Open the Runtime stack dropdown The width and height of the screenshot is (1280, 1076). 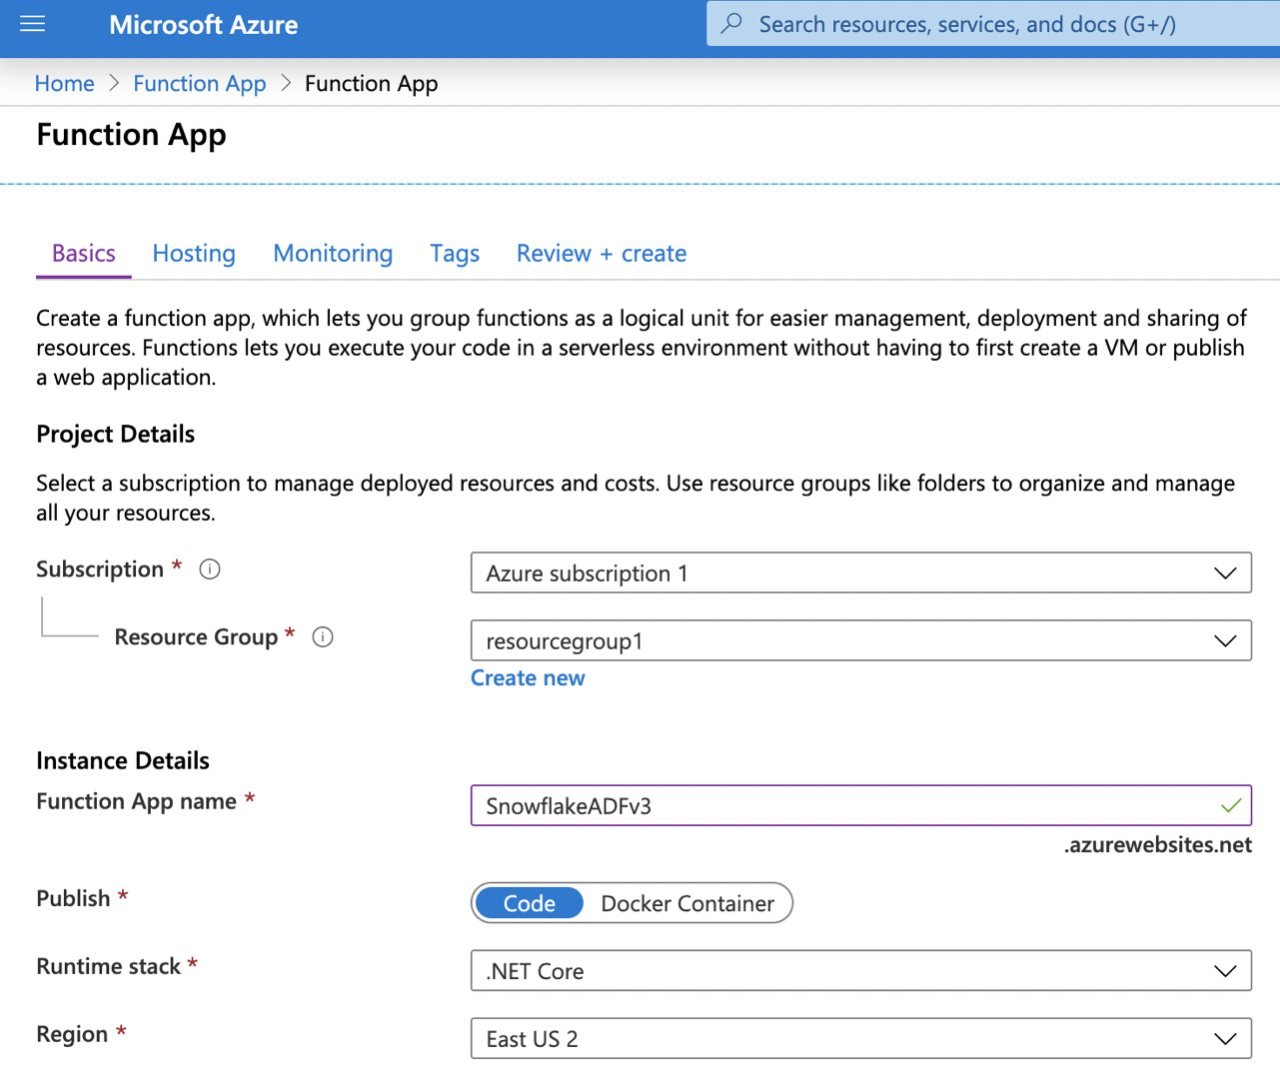coord(861,971)
